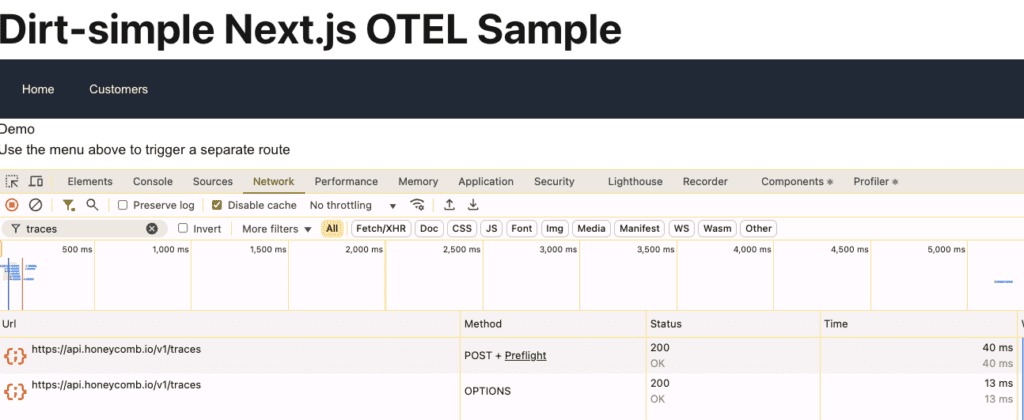Image resolution: width=1024 pixels, height=420 pixels.
Task: Click the export HAR download icon
Action: click(473, 205)
